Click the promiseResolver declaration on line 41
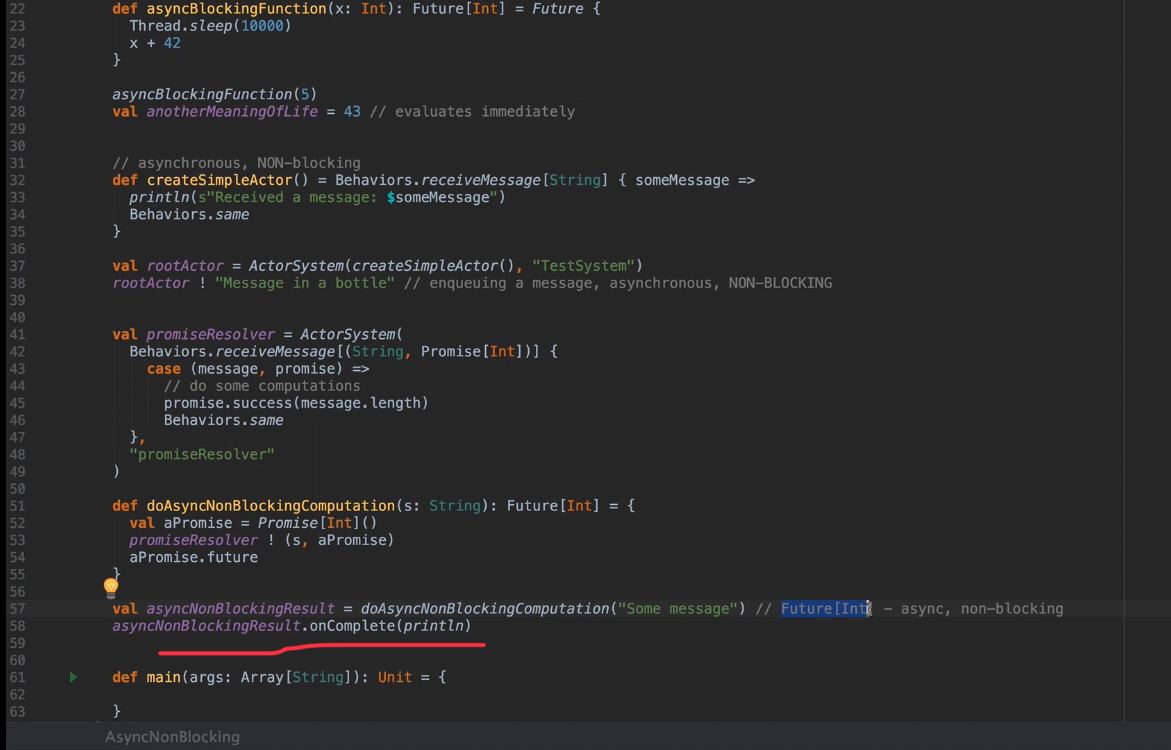 pyautogui.click(x=211, y=335)
